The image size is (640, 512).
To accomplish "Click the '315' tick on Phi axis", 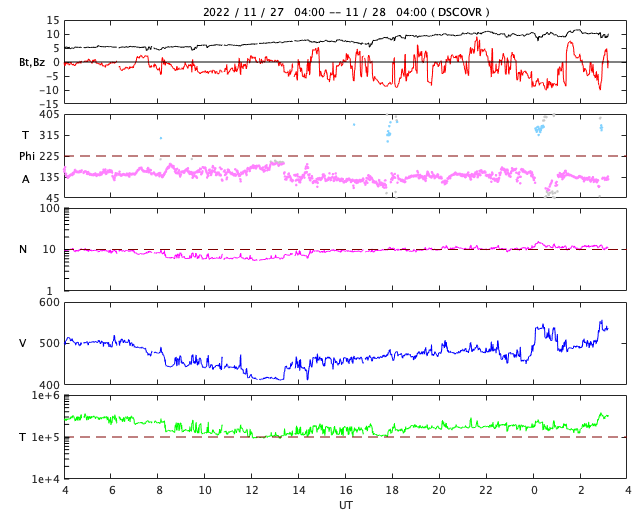I will [49, 135].
